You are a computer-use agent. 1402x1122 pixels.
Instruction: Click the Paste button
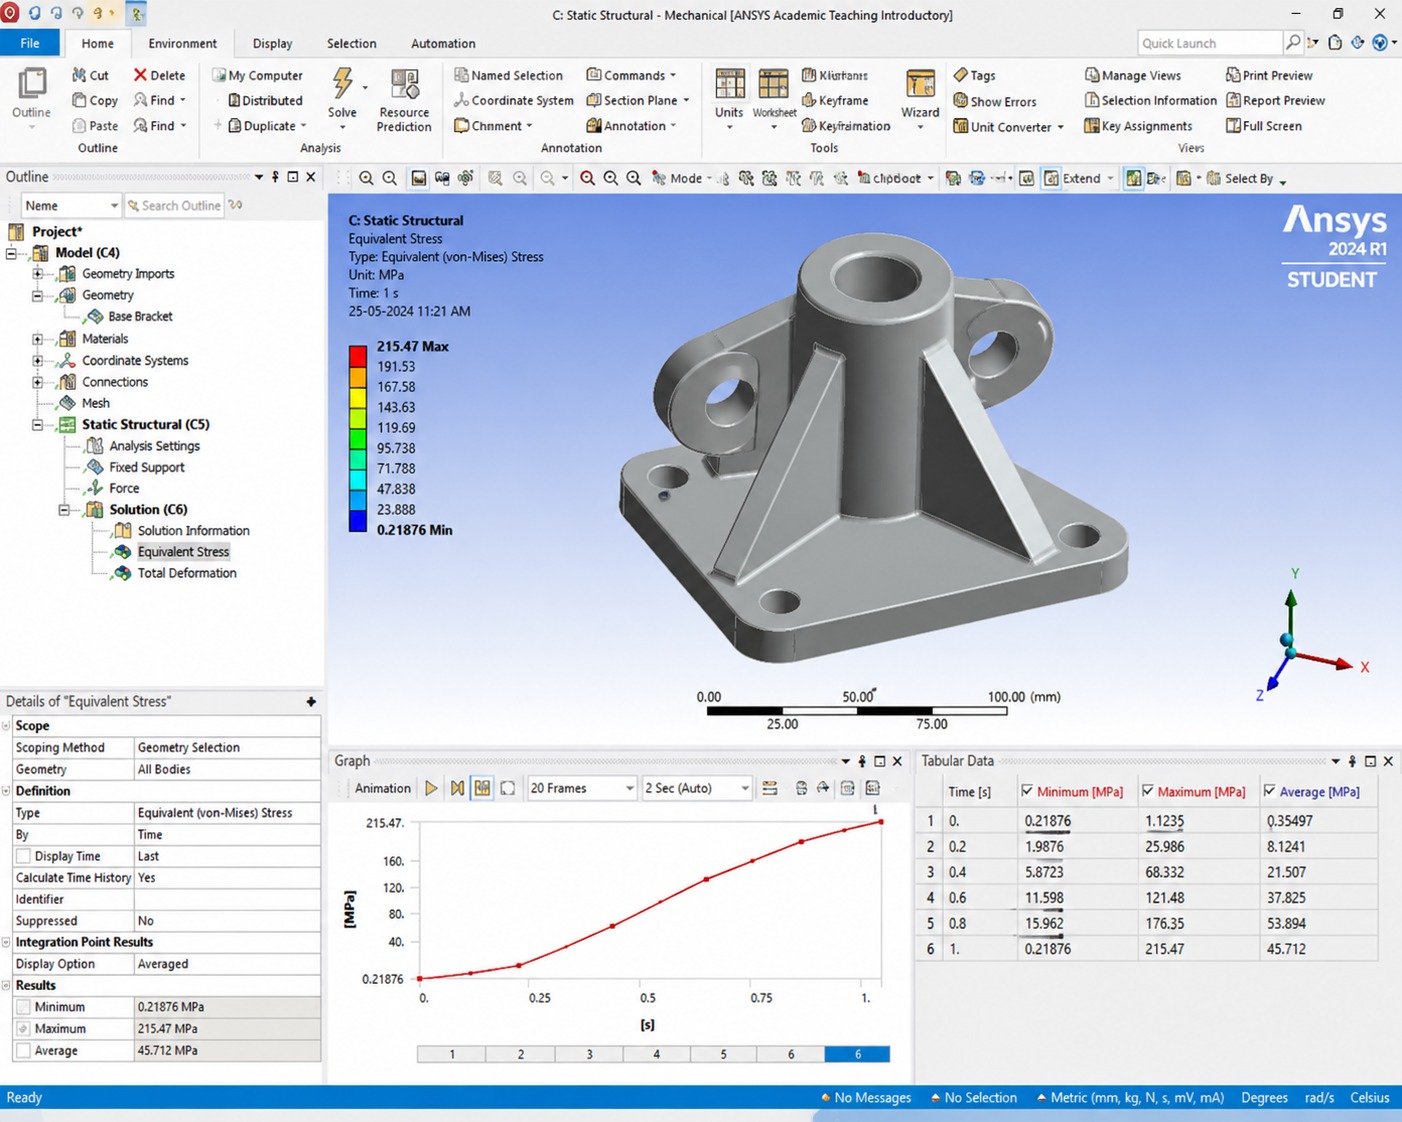[x=95, y=126]
